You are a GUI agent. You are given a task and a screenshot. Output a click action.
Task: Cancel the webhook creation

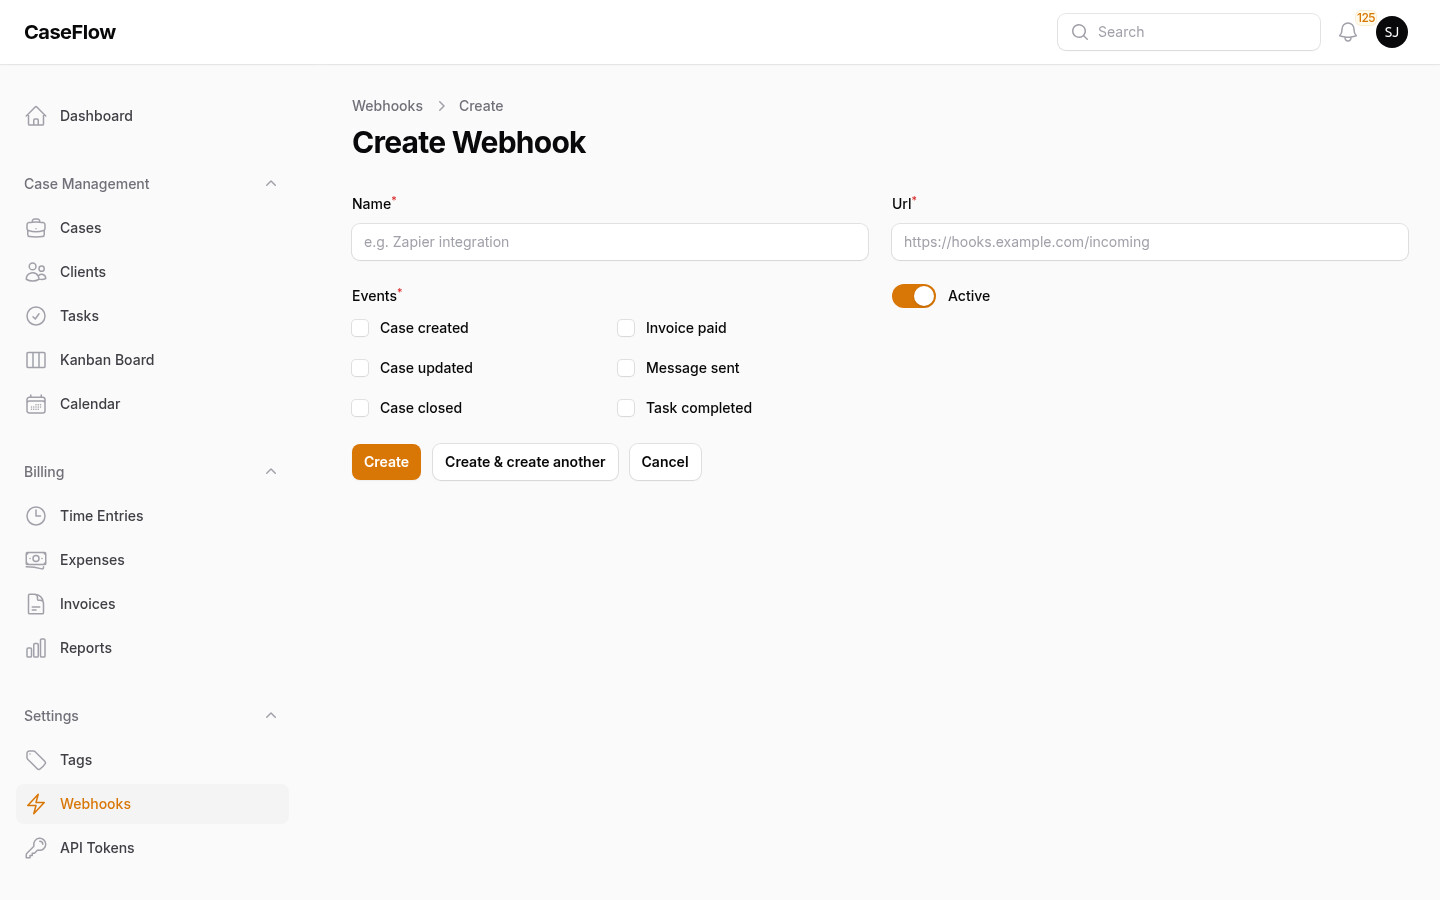coord(664,462)
